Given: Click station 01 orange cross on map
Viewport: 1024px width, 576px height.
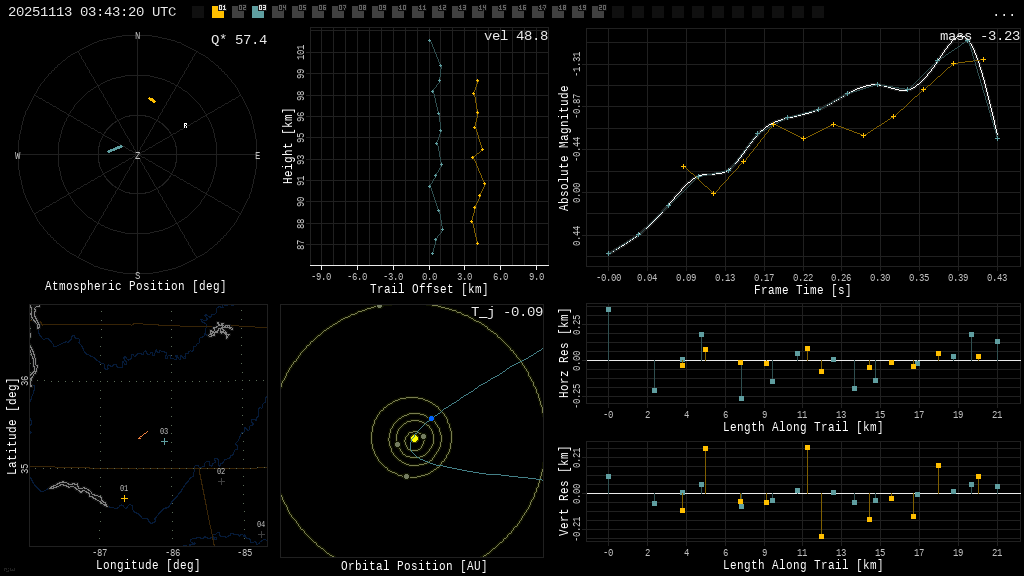Looking at the screenshot, I should (124, 498).
